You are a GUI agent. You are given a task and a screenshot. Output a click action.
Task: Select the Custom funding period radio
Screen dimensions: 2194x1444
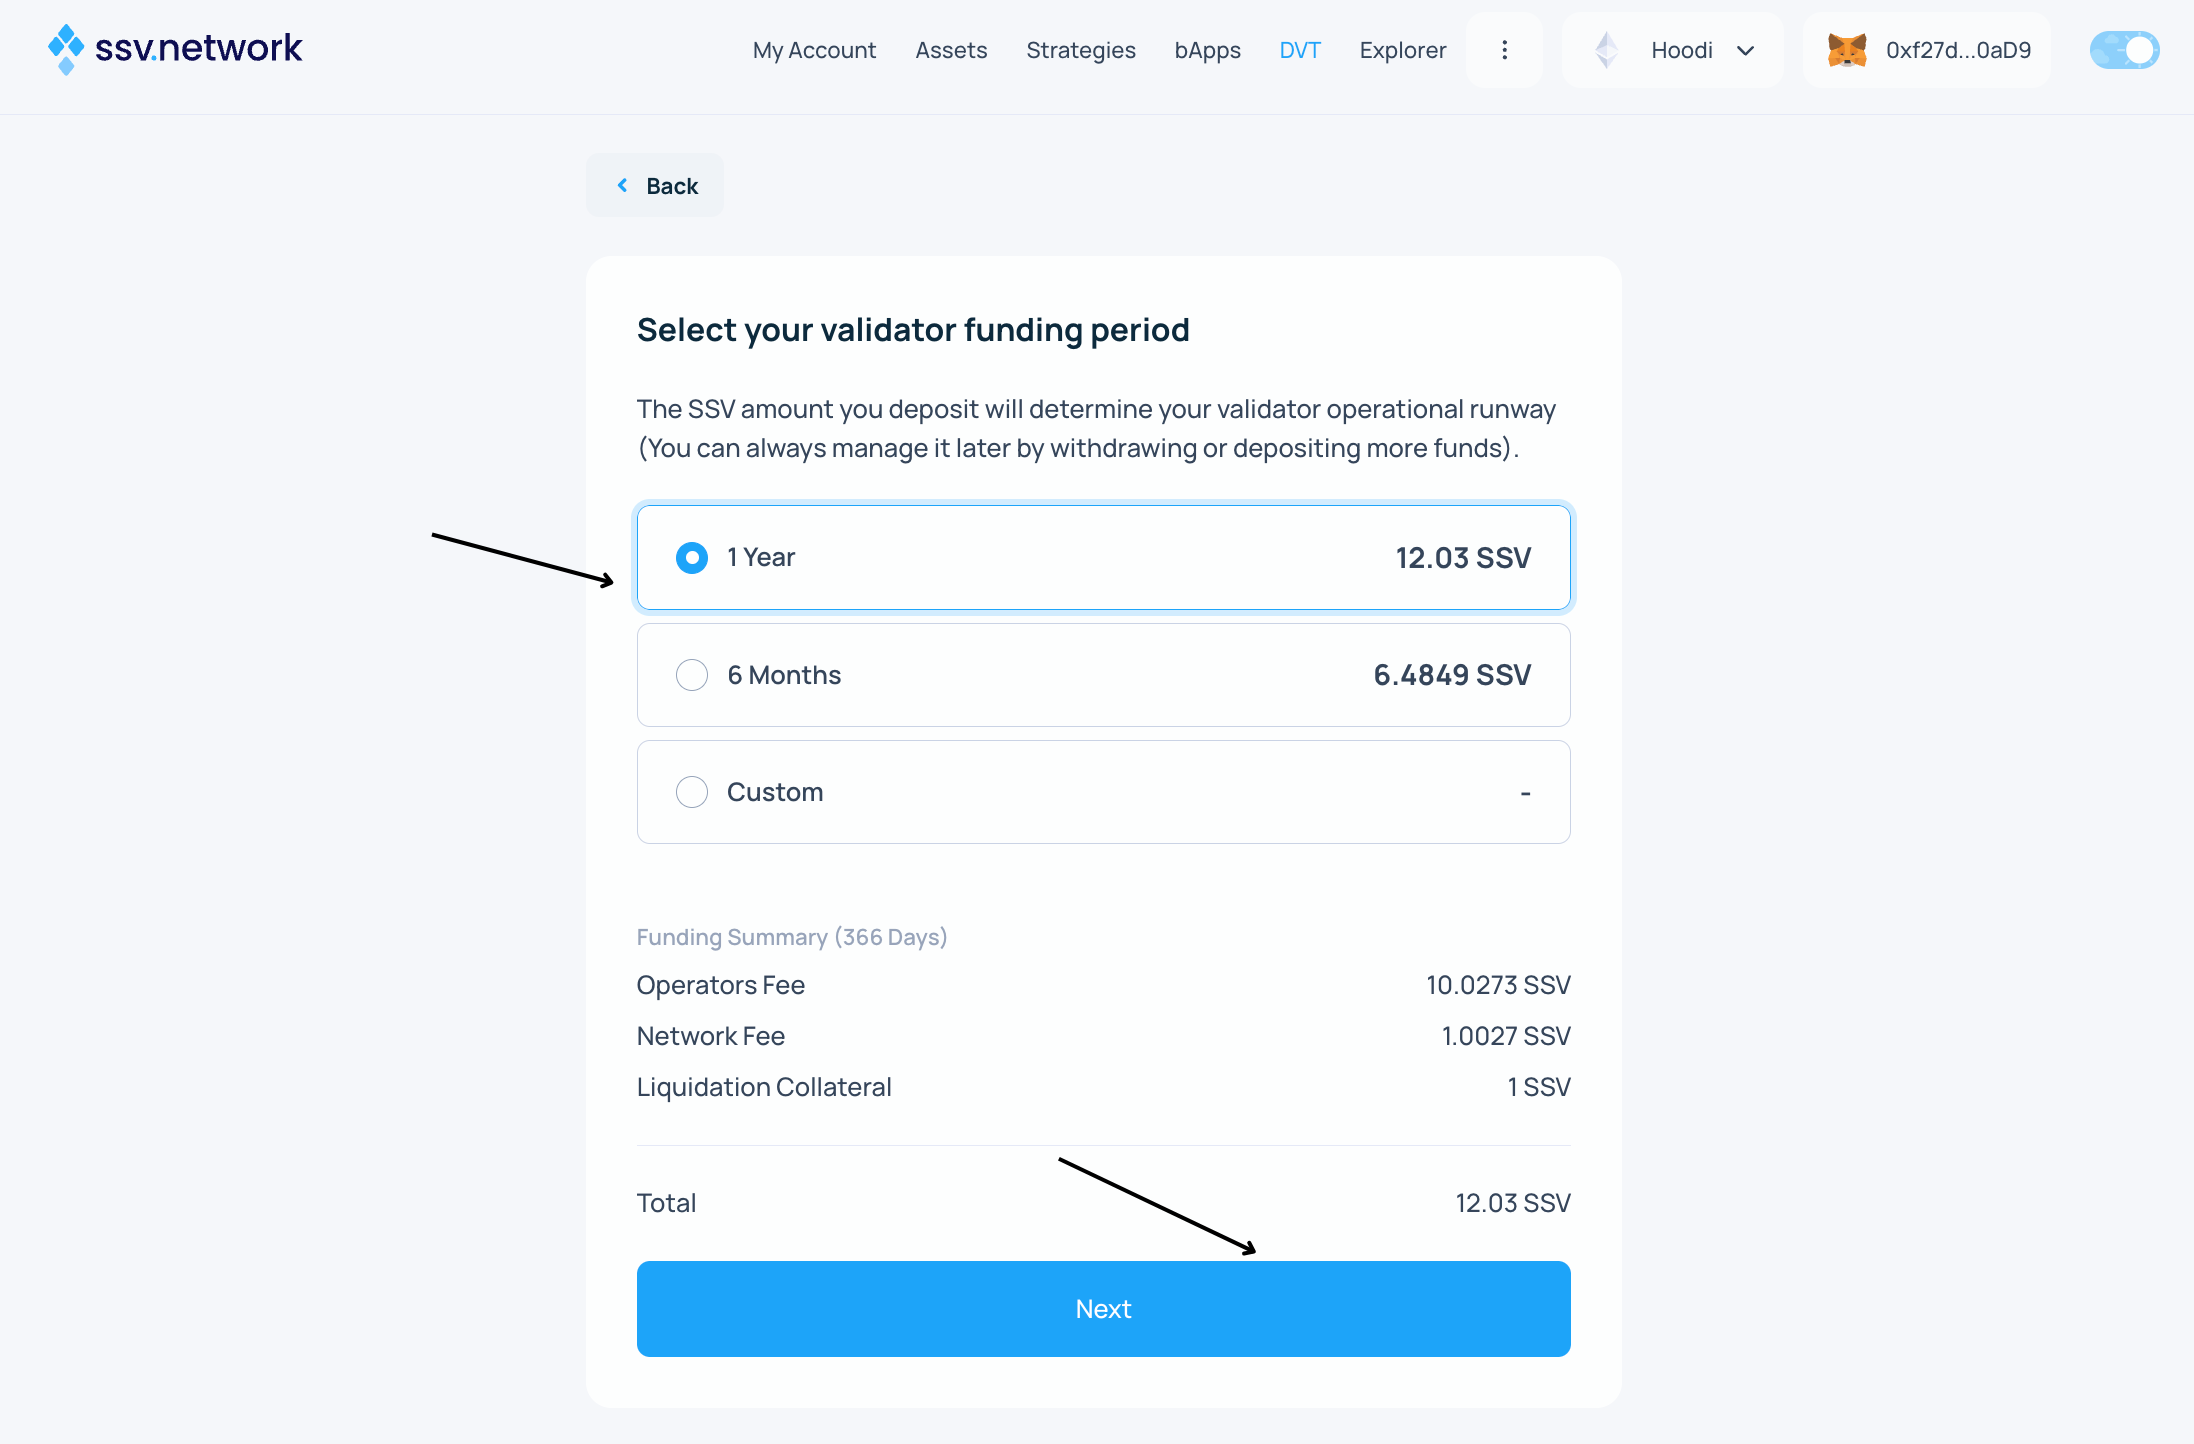(x=692, y=792)
